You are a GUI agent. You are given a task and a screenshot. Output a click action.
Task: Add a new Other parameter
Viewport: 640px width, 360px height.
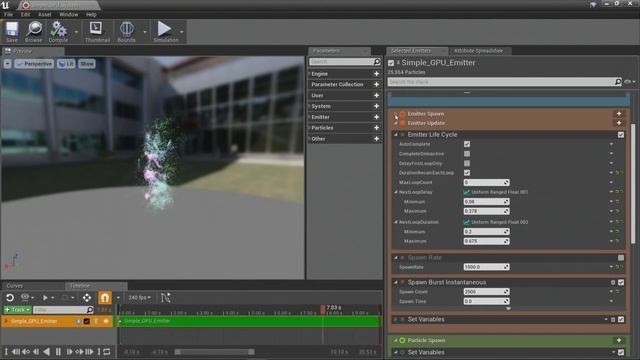click(x=376, y=139)
